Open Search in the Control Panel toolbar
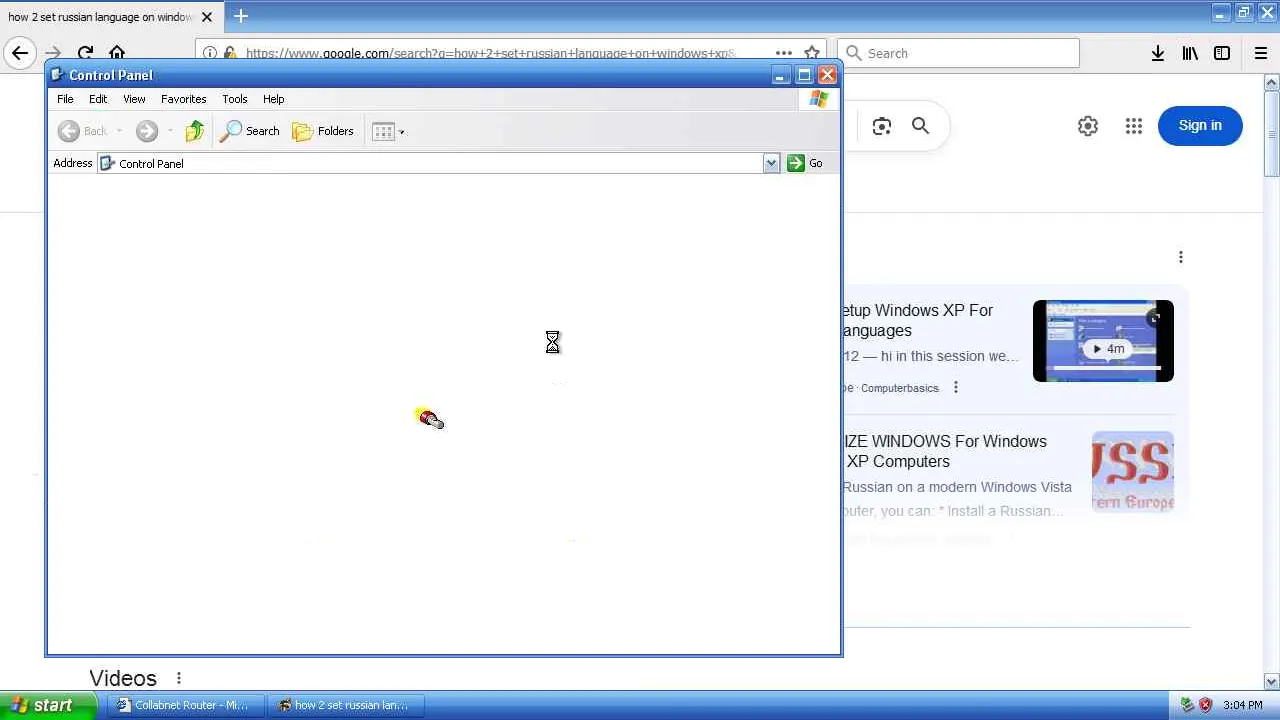 250,131
